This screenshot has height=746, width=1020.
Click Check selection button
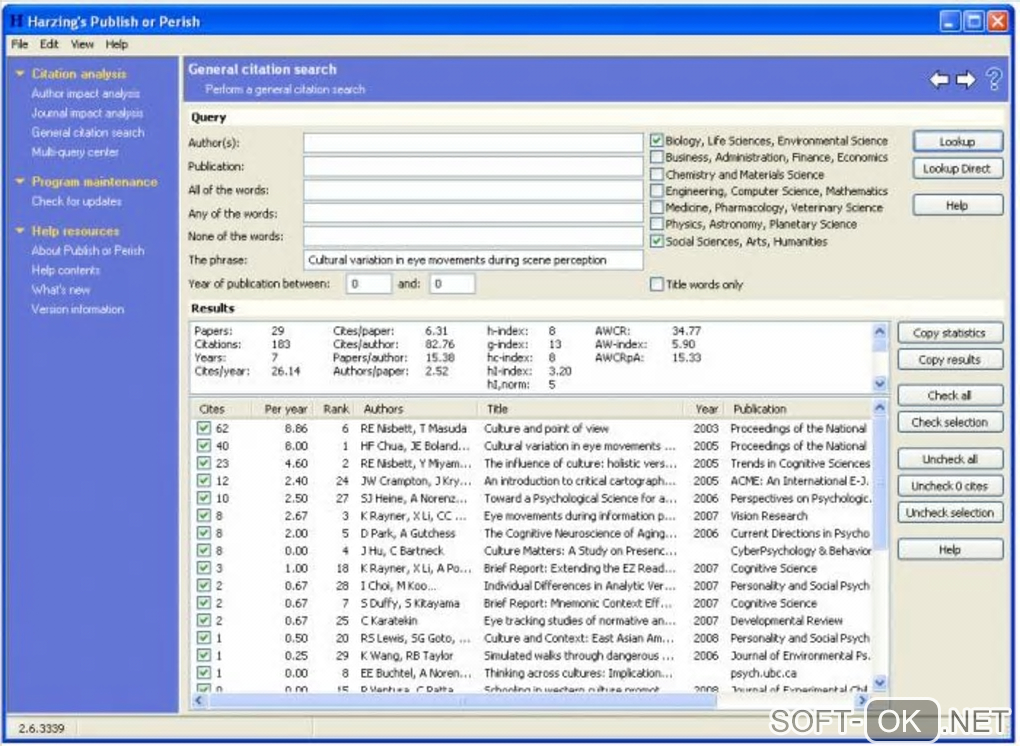[x=950, y=423]
